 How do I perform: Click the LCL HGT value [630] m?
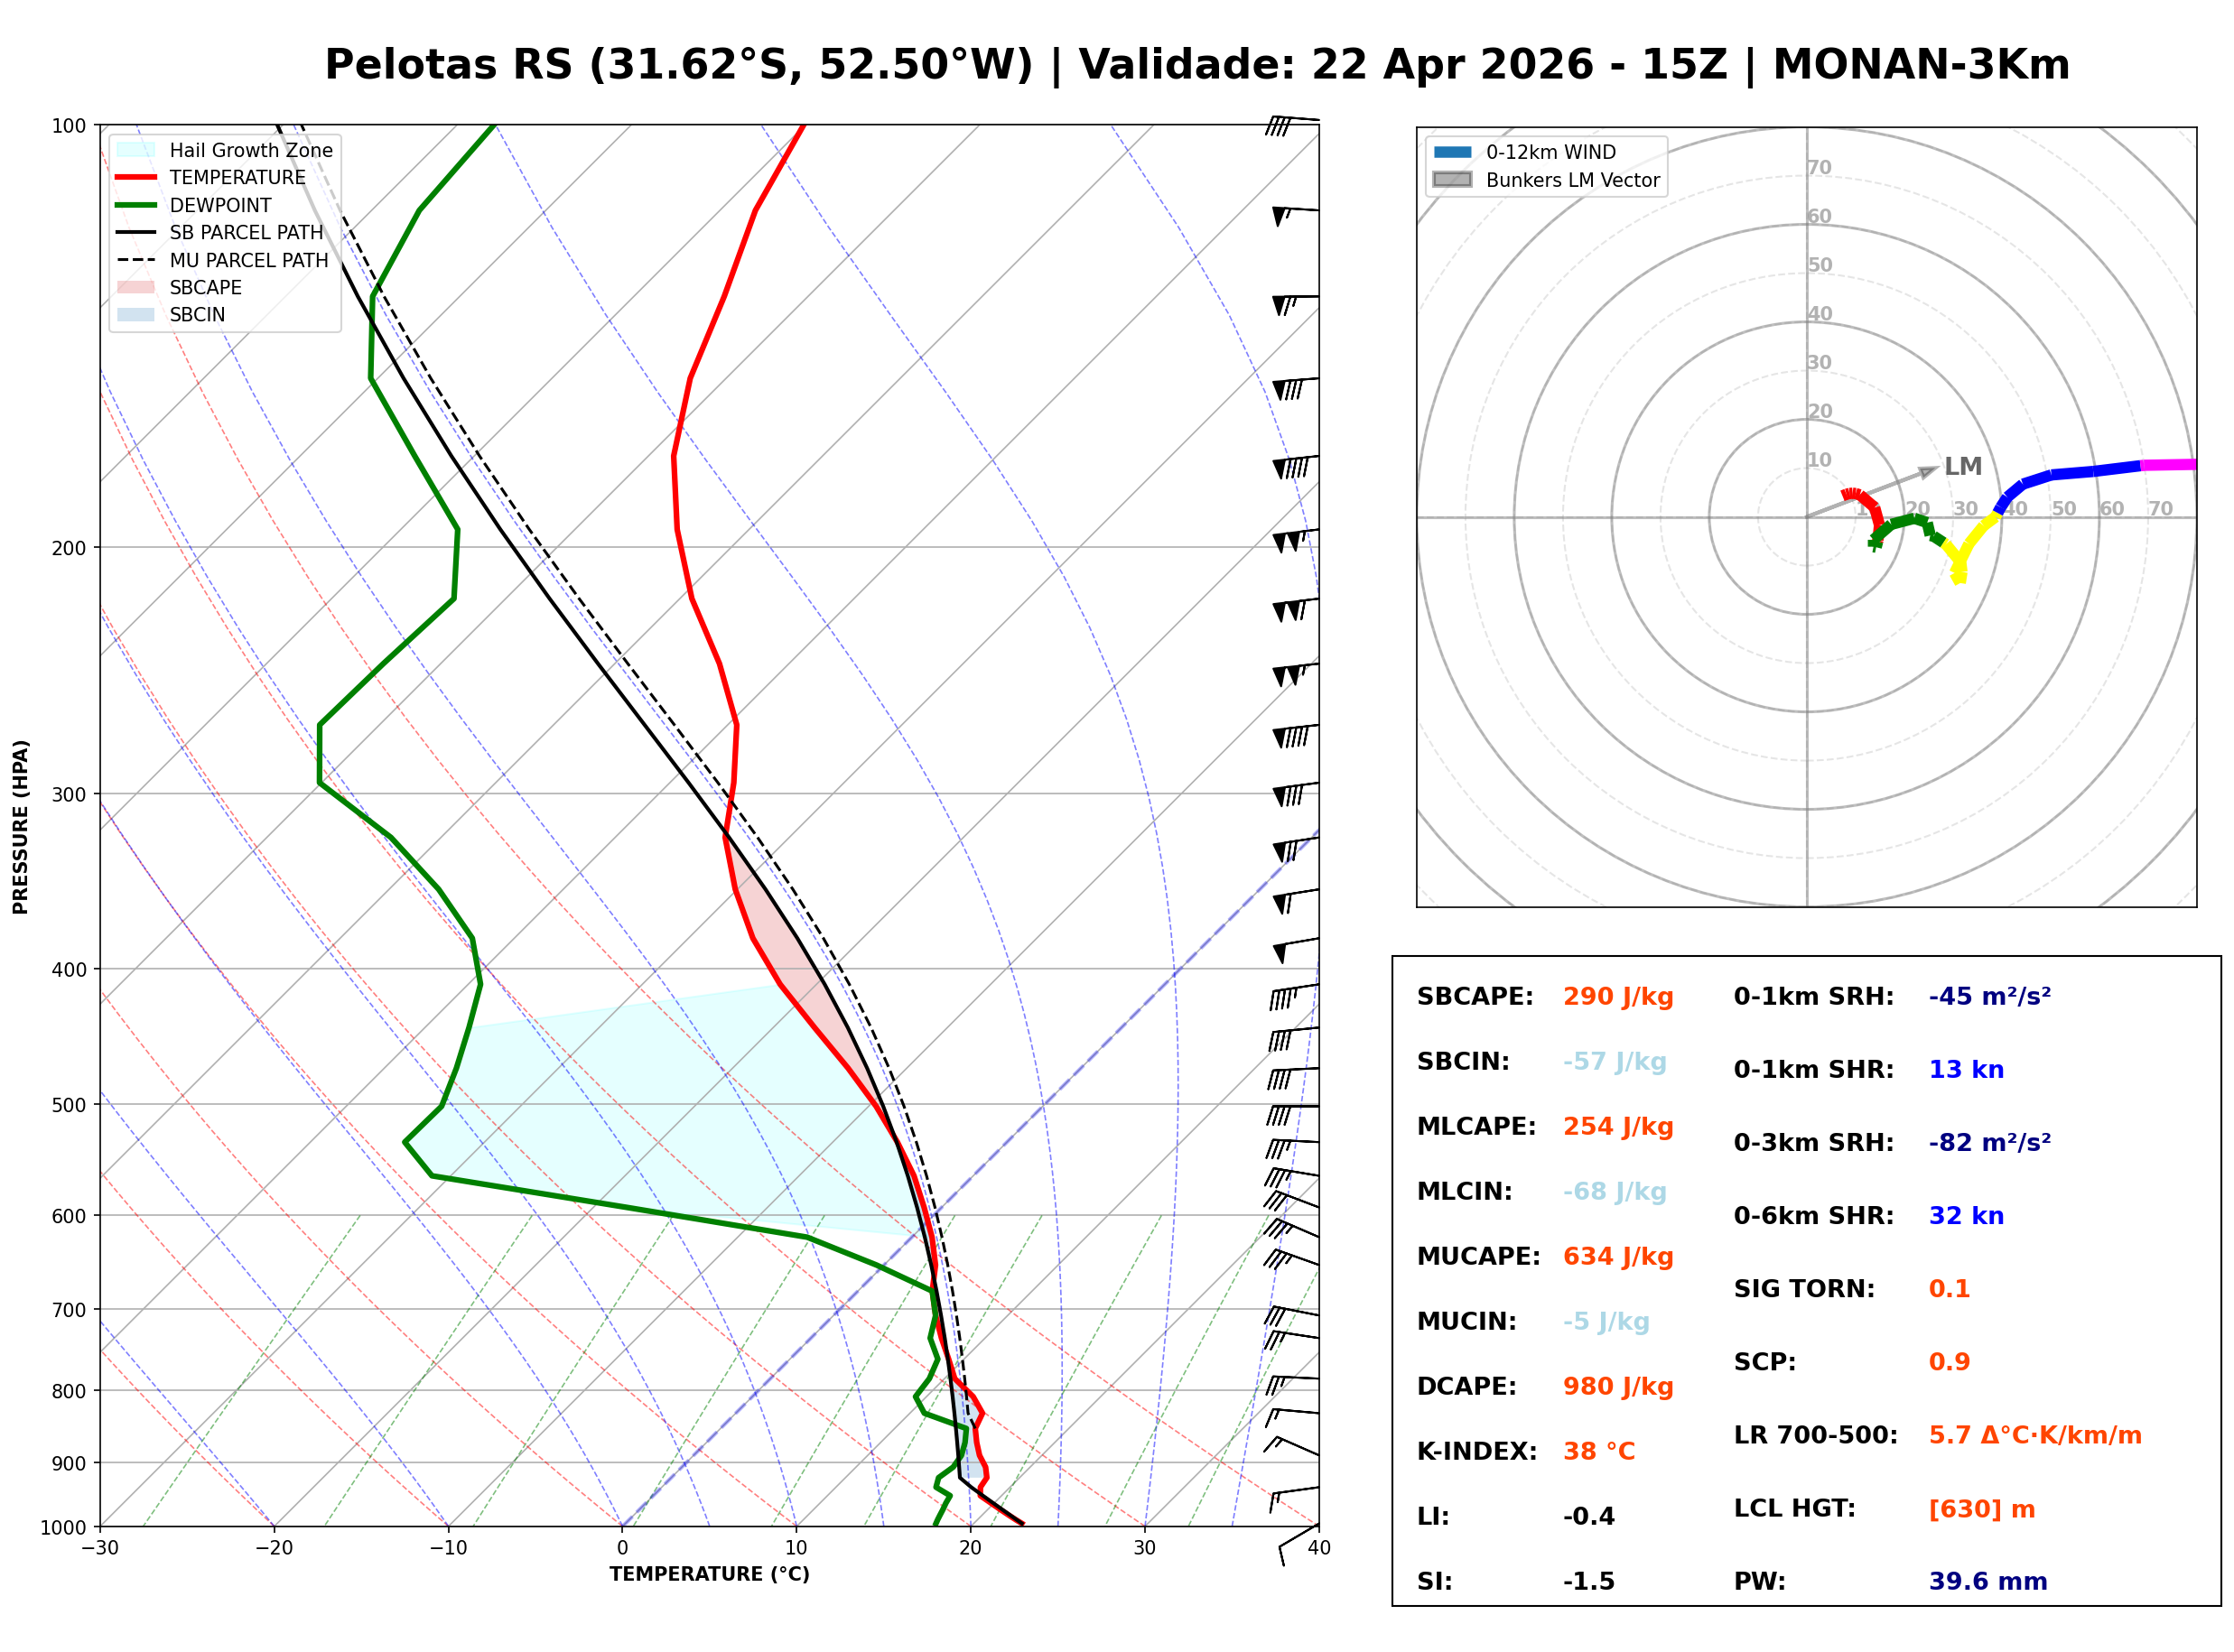coord(1981,1509)
